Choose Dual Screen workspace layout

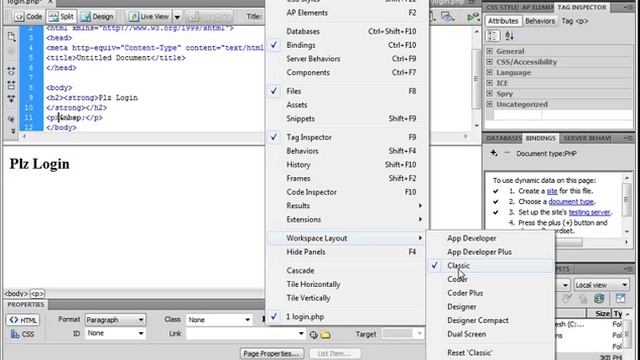click(491, 334)
